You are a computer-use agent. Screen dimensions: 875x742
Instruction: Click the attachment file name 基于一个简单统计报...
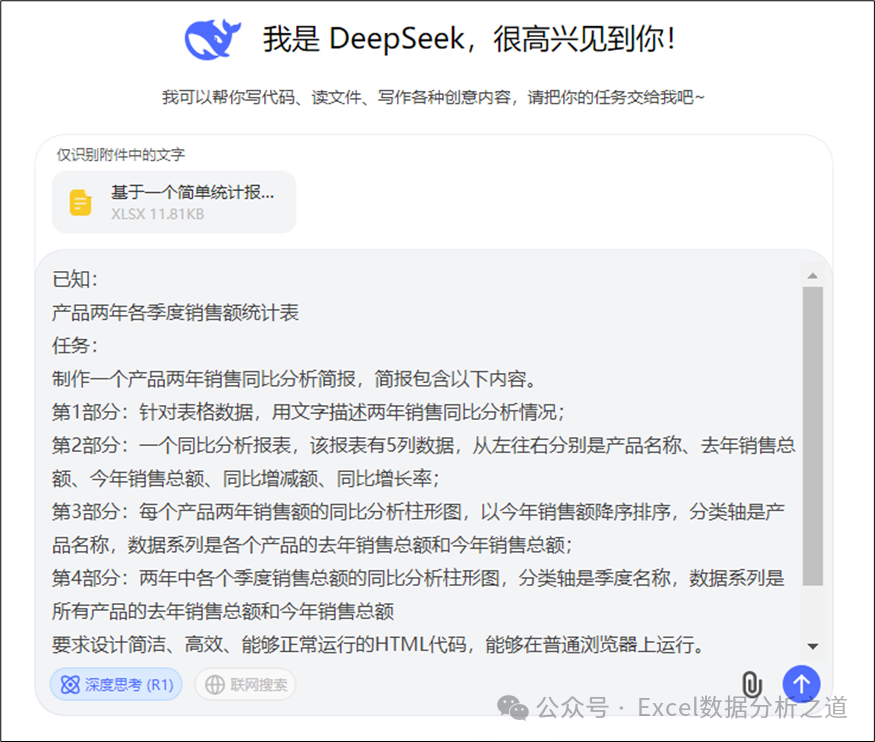[x=193, y=192]
